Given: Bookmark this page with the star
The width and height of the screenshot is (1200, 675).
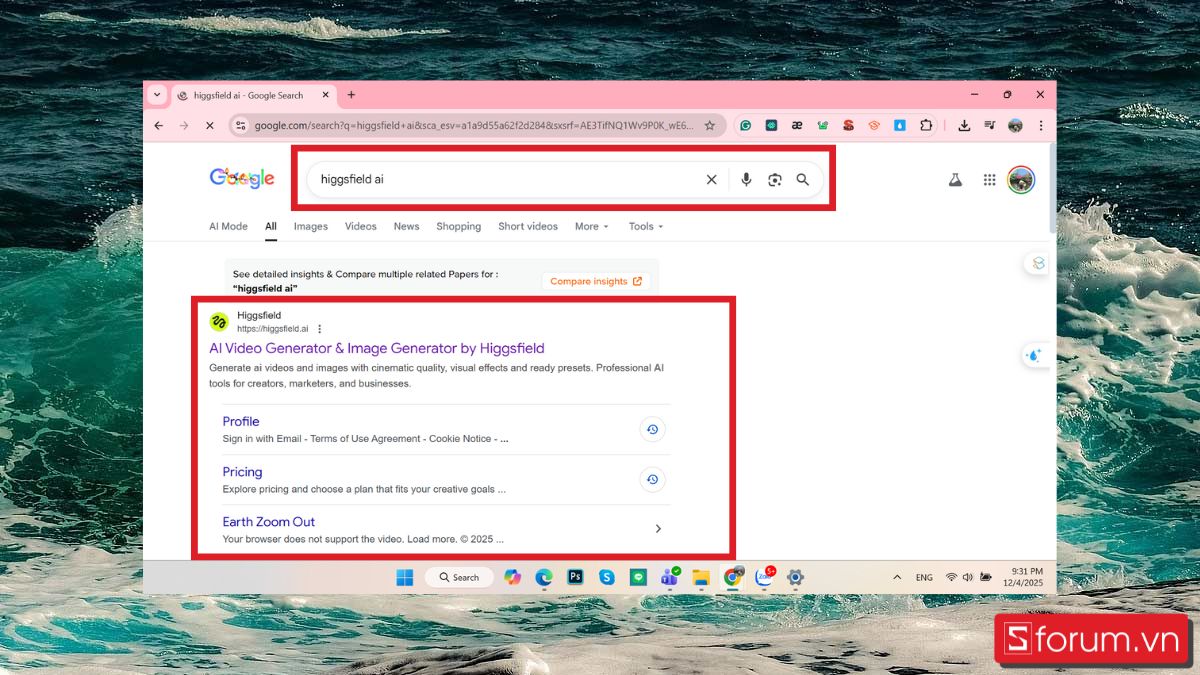Looking at the screenshot, I should (x=710, y=126).
